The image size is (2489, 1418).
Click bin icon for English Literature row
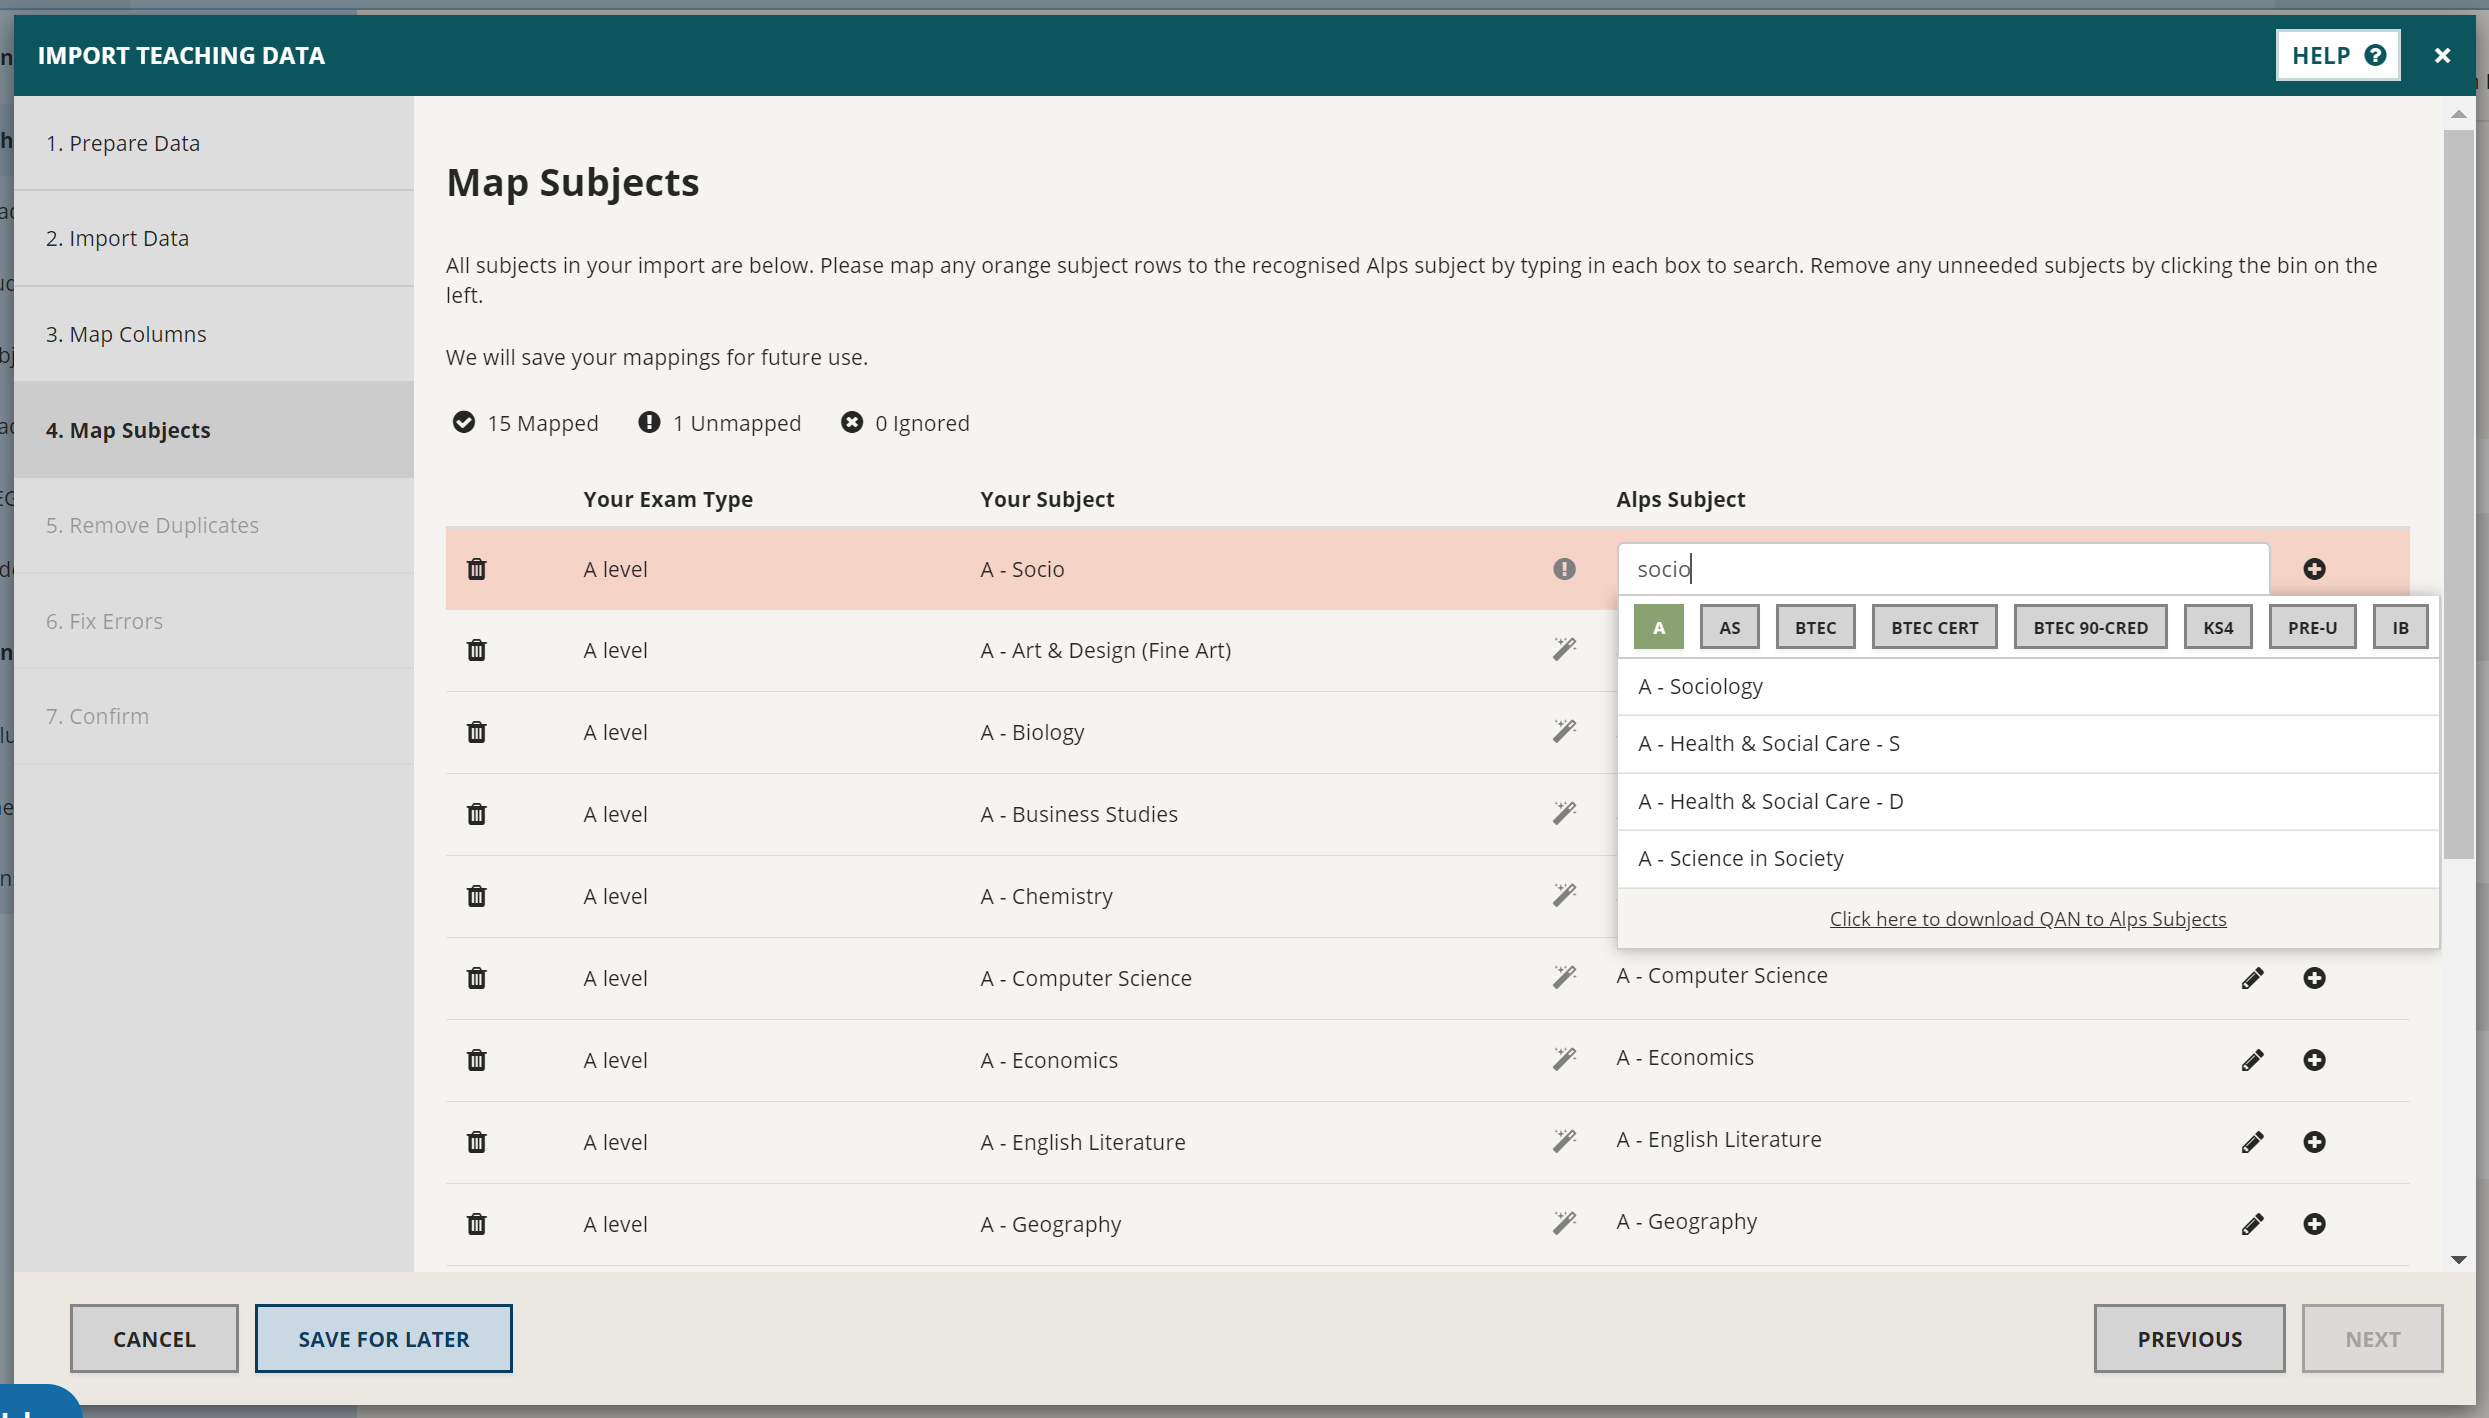click(476, 1142)
